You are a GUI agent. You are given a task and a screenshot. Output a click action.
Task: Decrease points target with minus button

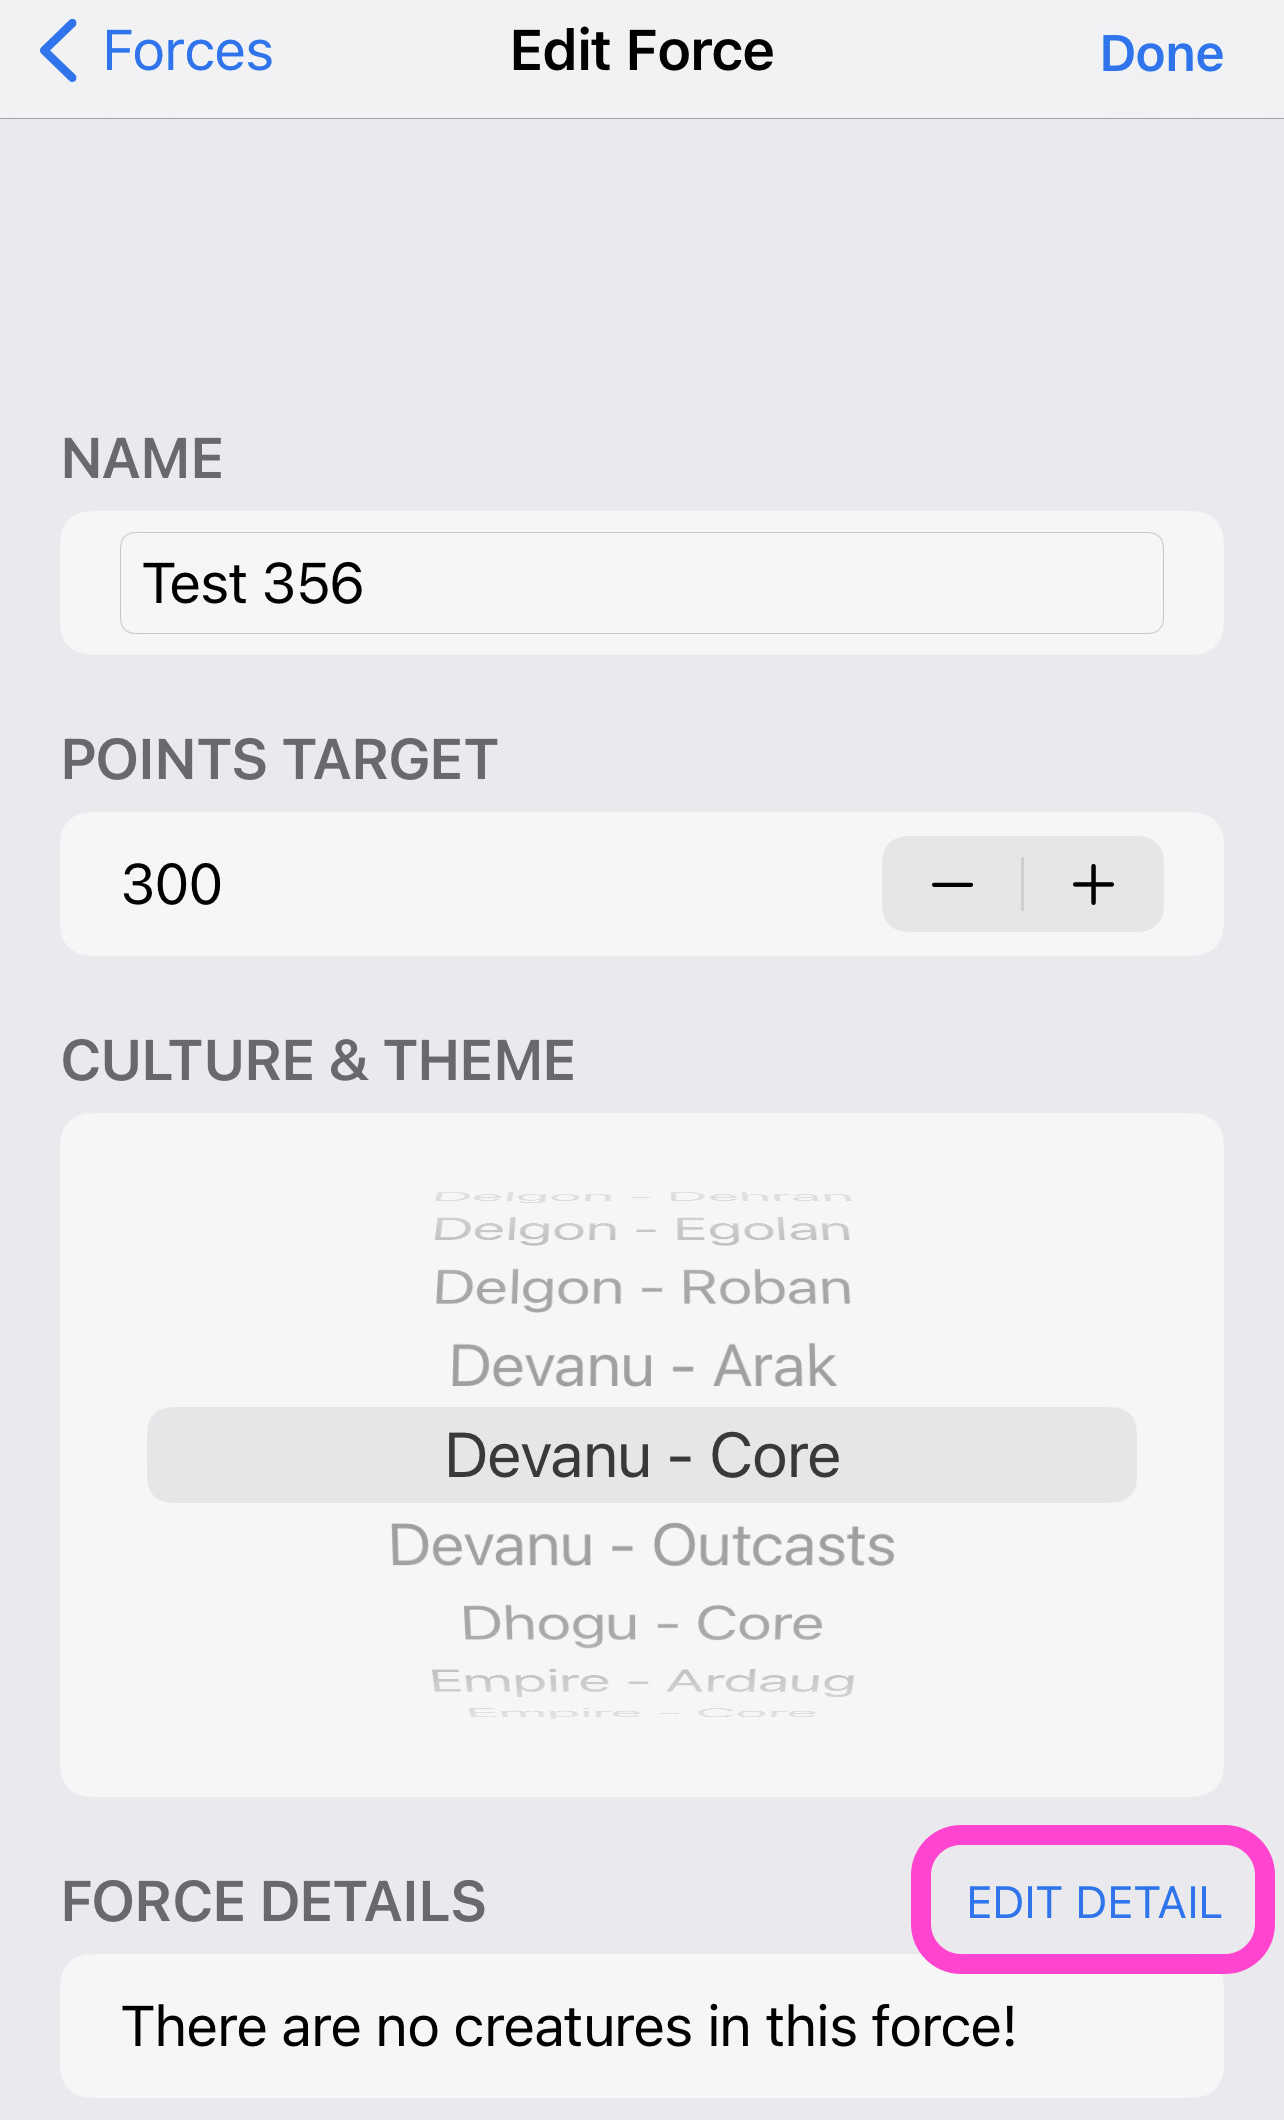coord(952,884)
